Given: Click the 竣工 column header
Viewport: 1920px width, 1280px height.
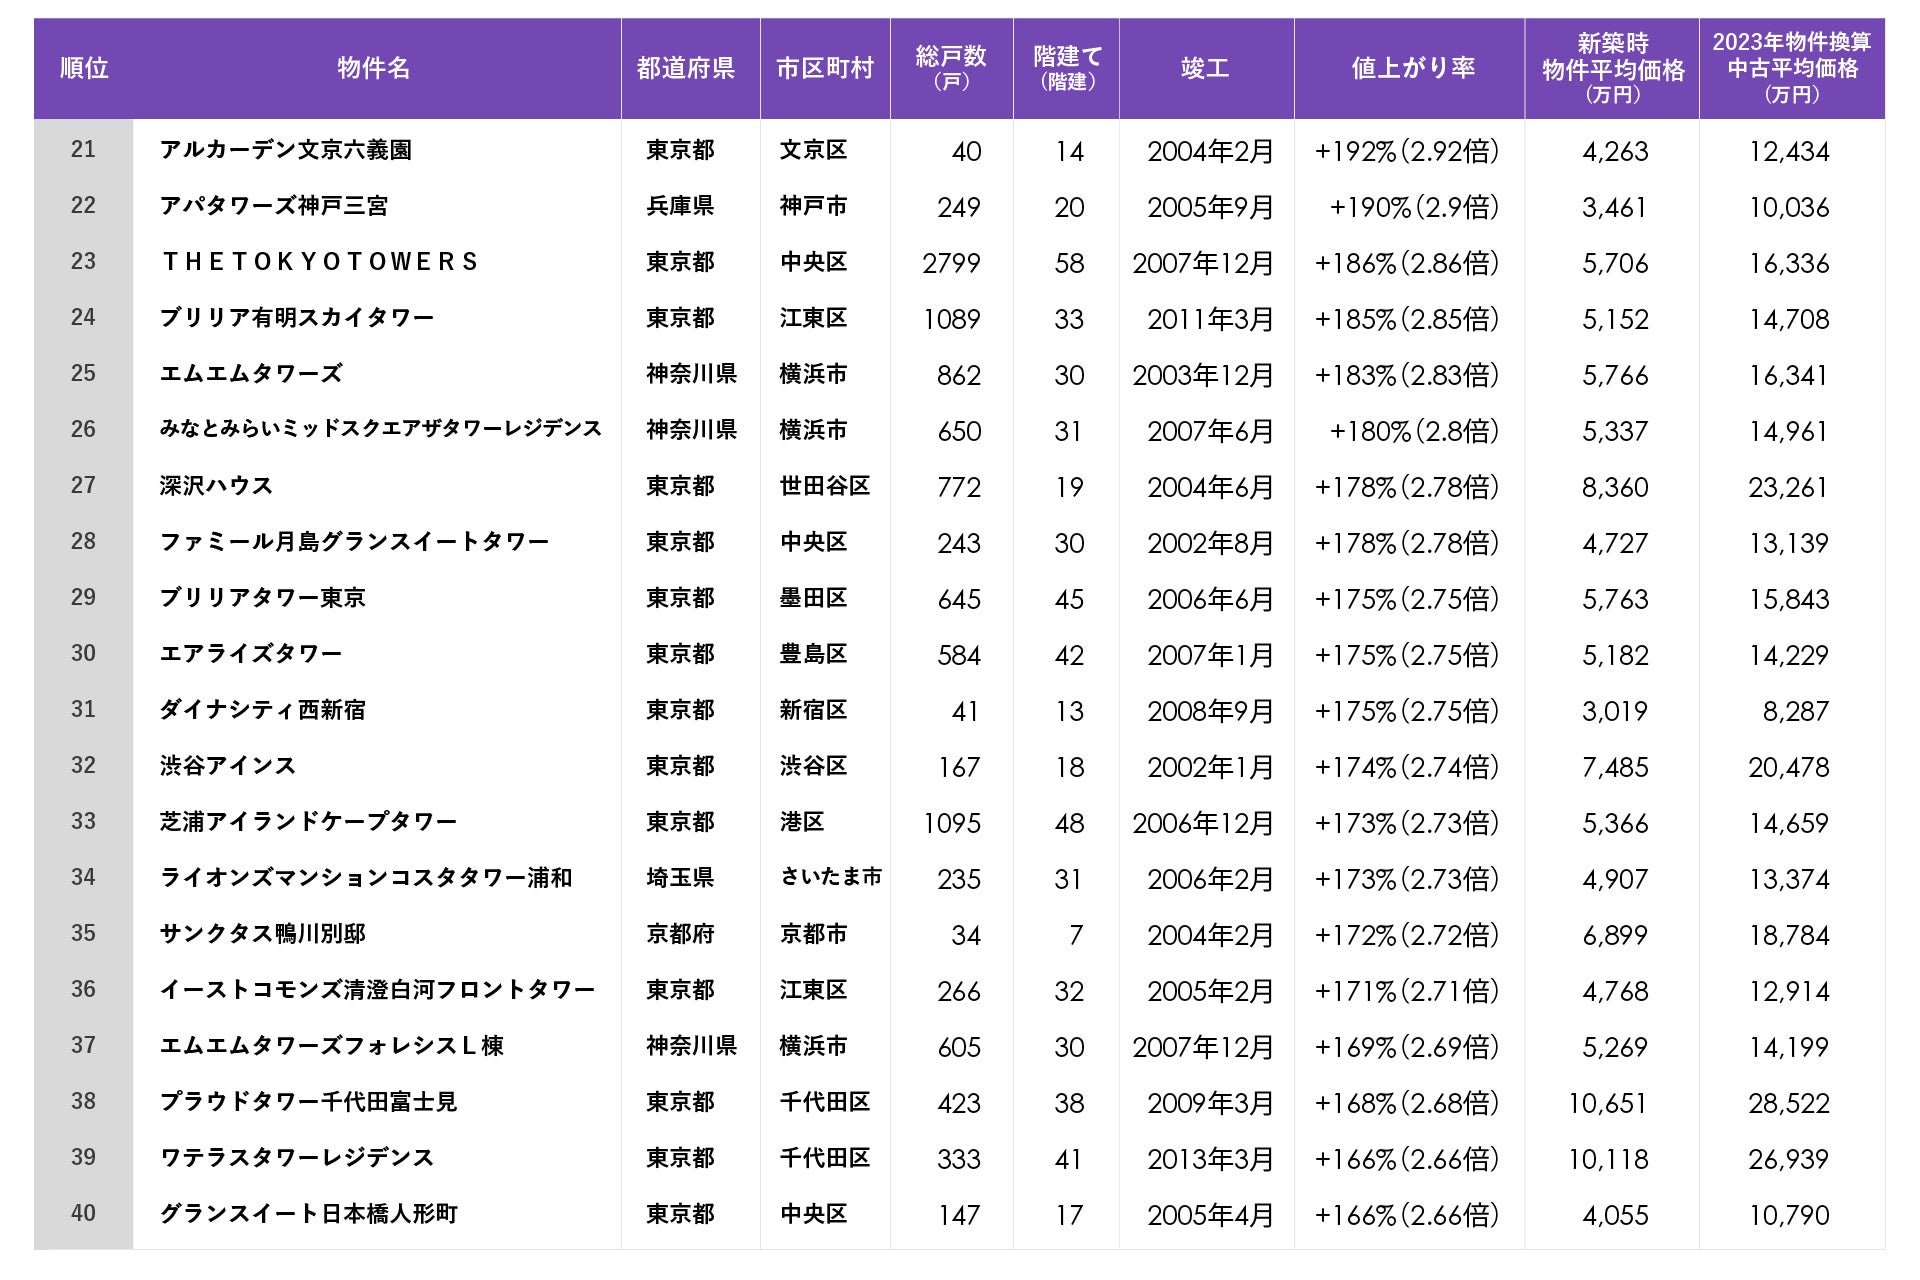Looking at the screenshot, I should pos(1205,68).
